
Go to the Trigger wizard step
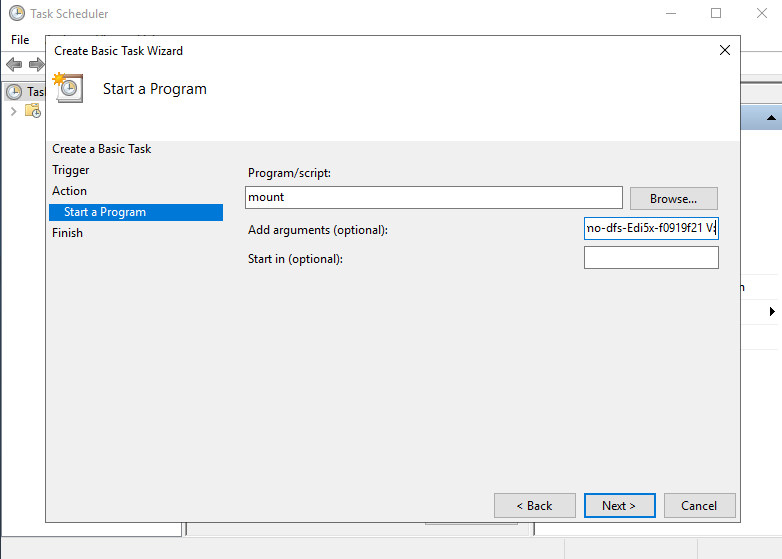pyautogui.click(x=71, y=170)
